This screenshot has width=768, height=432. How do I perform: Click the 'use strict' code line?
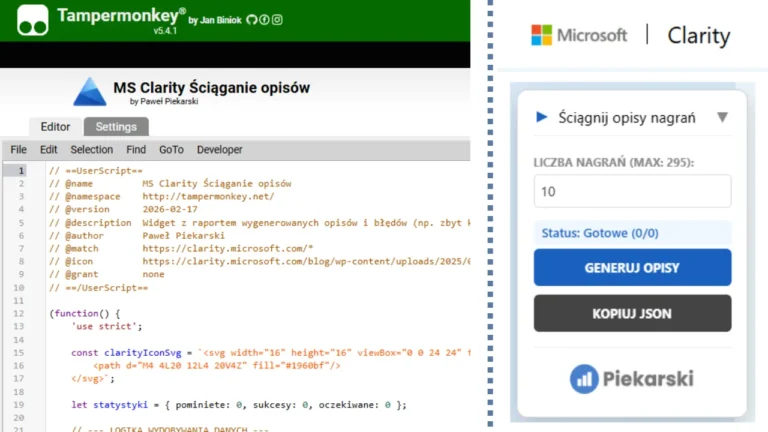click(107, 326)
